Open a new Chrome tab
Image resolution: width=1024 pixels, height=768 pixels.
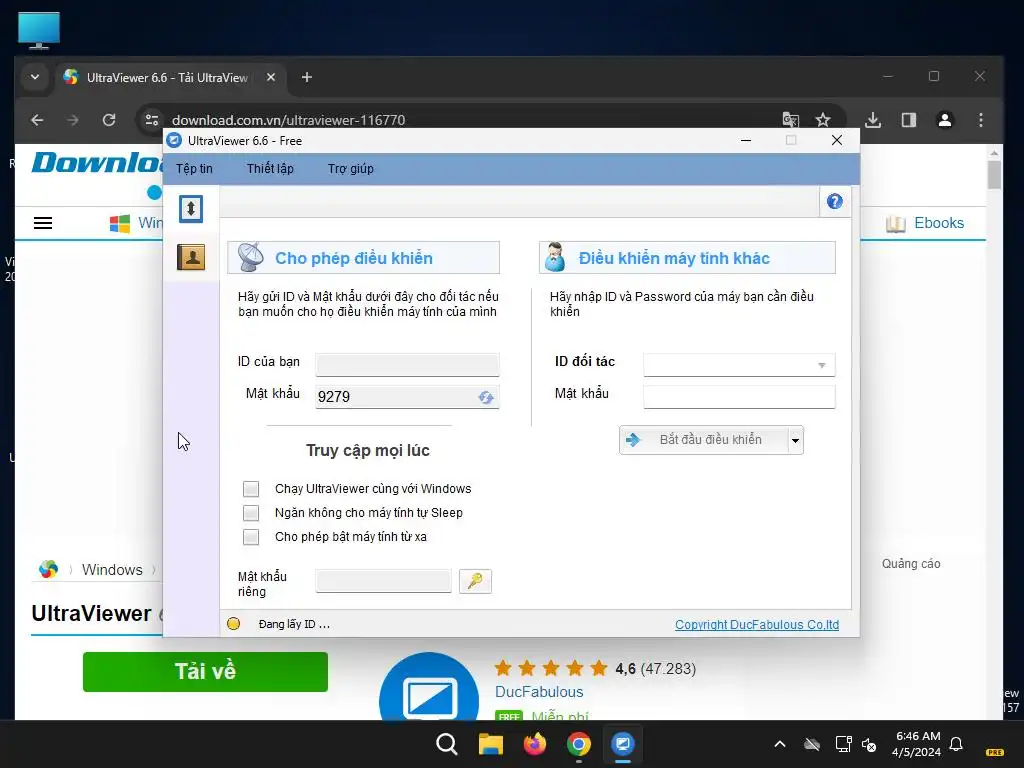(x=307, y=77)
